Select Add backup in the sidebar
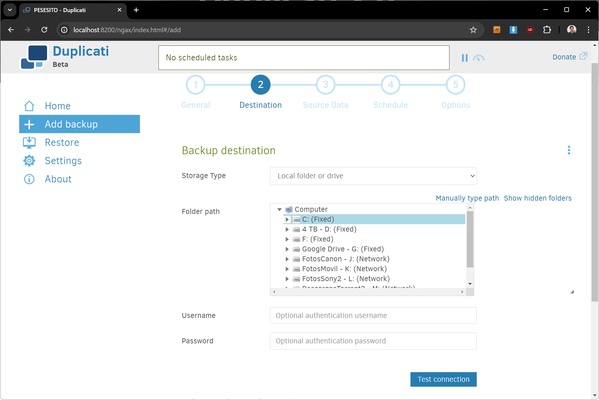The image size is (599, 400). 79,124
